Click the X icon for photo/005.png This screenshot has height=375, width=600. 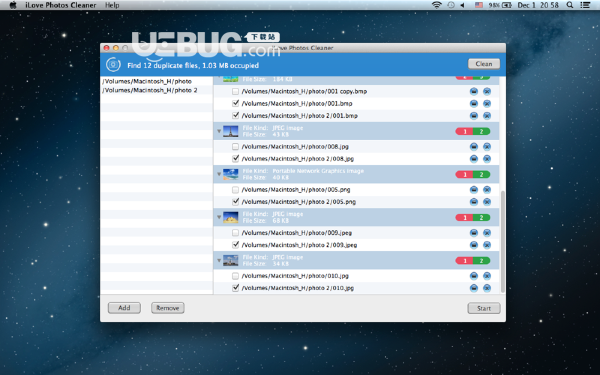coord(487,190)
